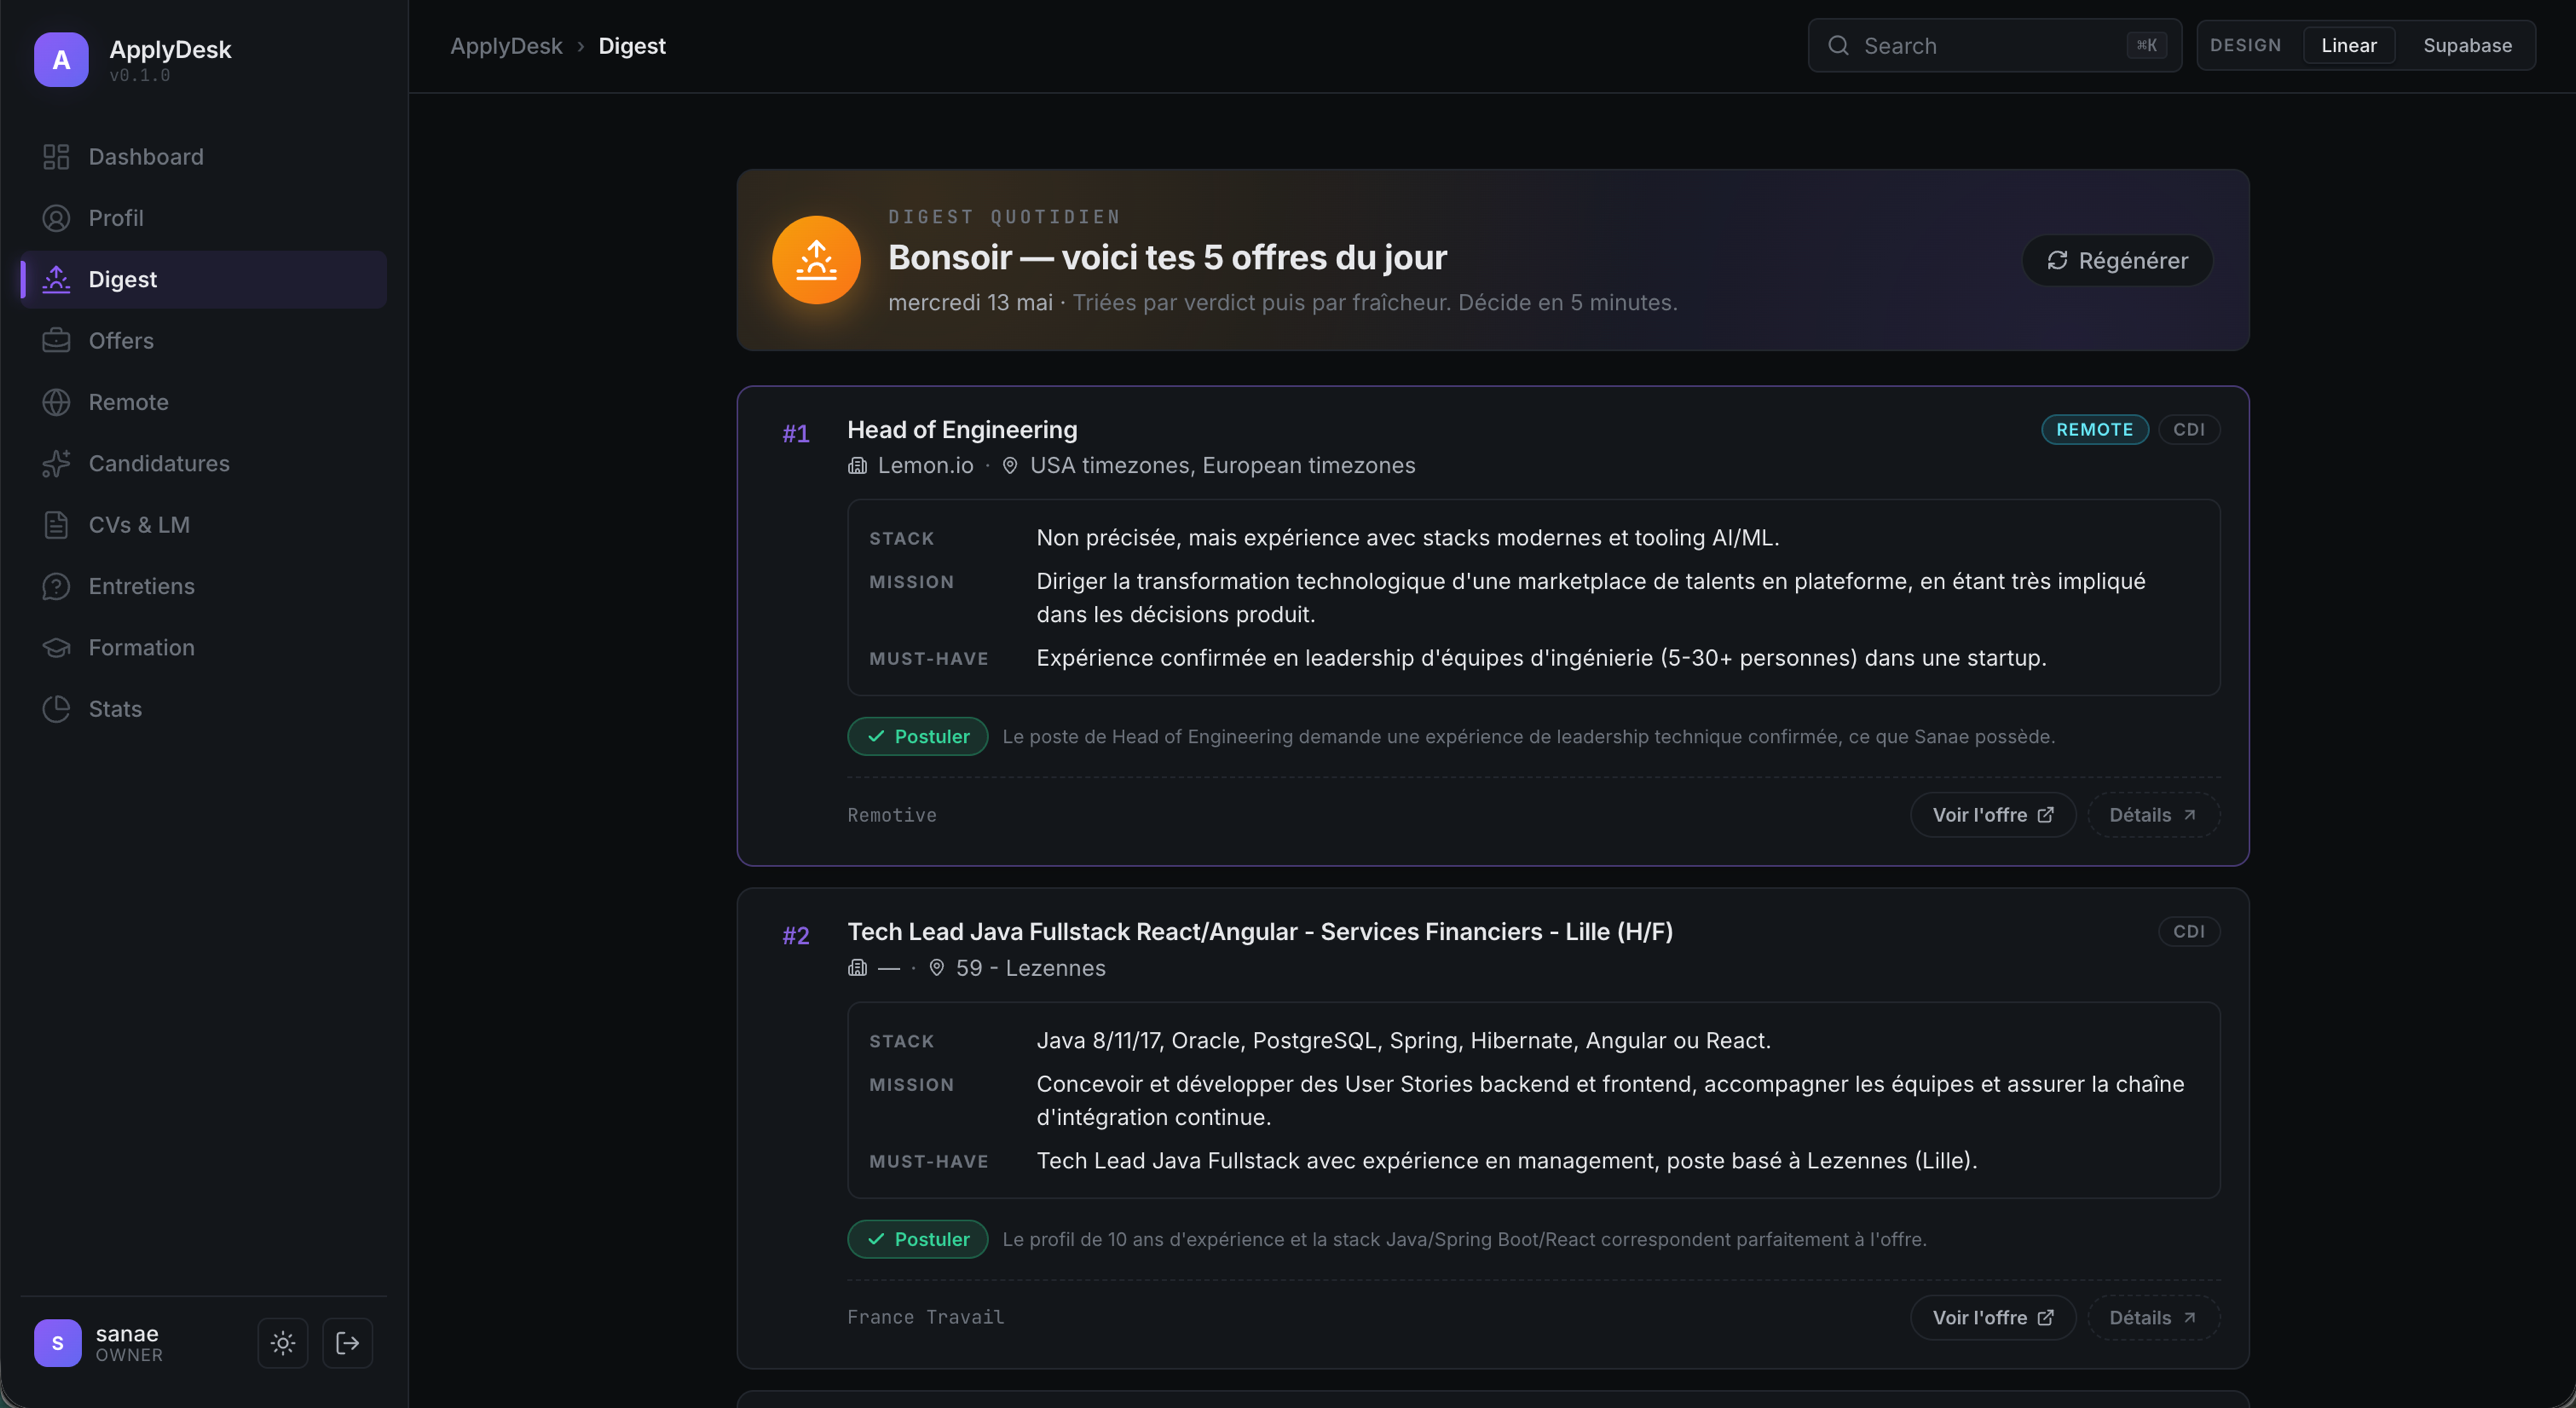Open the Tech Lead Java Fullstack title
This screenshot has height=1408, width=2576.
1260,931
